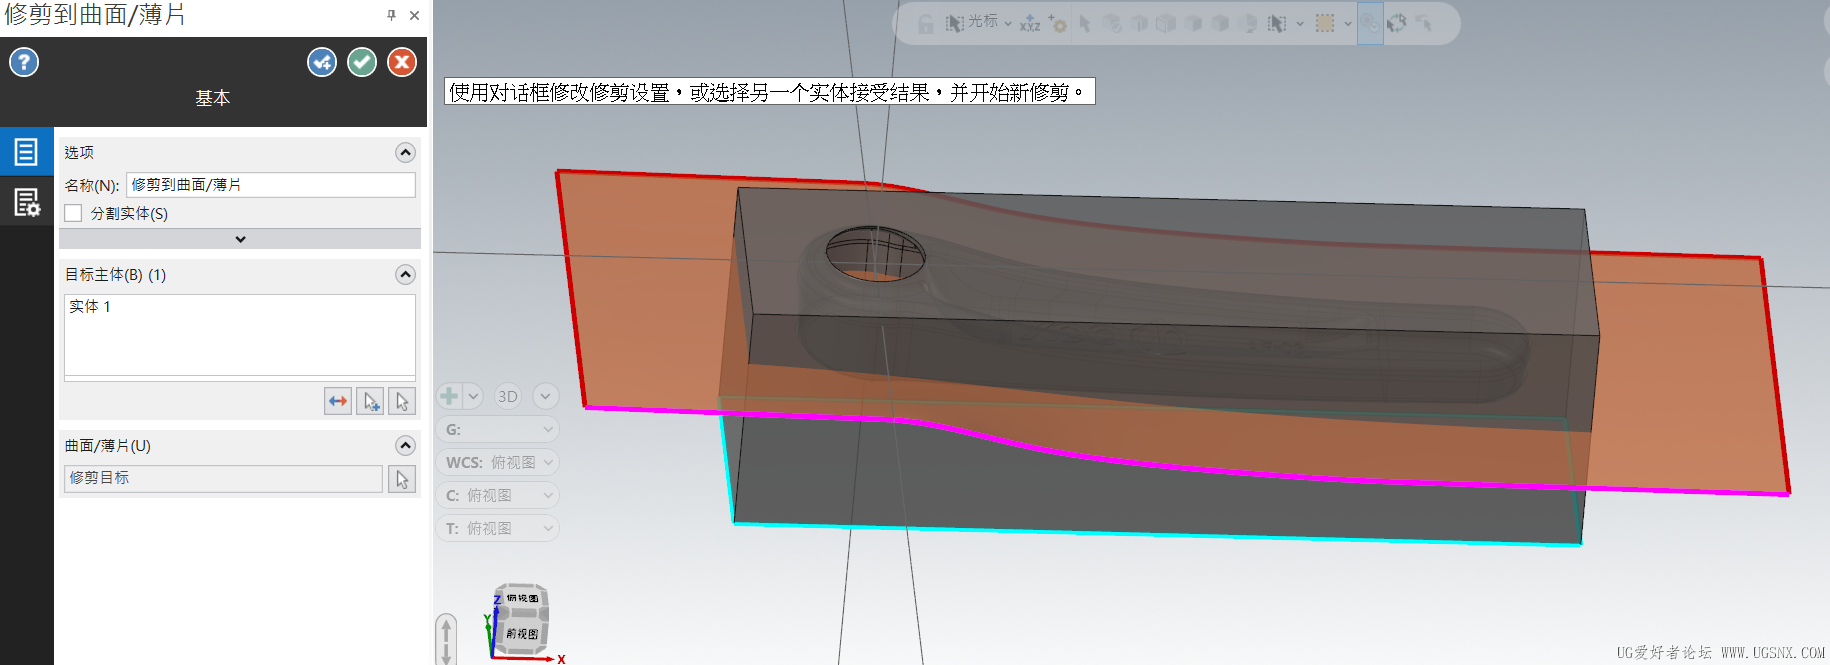This screenshot has width=1830, height=665.
Task: Open the advanced settings sidebar page icon
Action: tap(27, 202)
